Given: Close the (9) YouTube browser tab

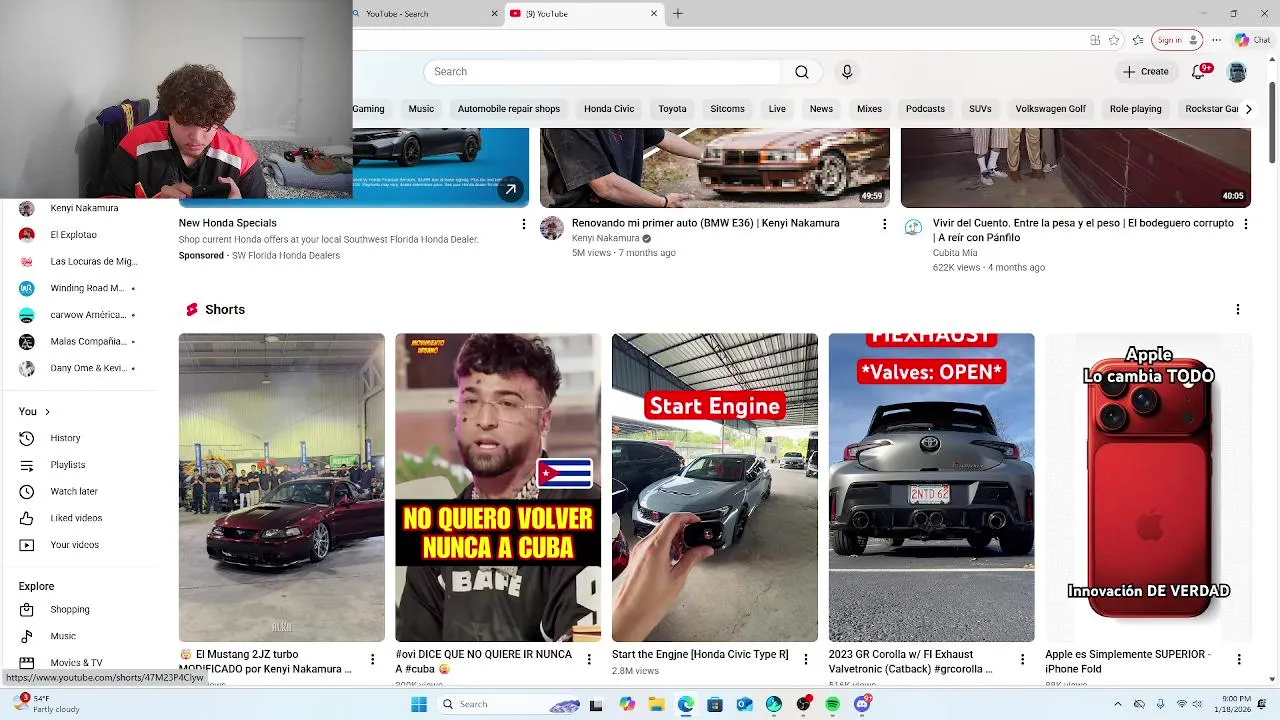Looking at the screenshot, I should tap(654, 14).
